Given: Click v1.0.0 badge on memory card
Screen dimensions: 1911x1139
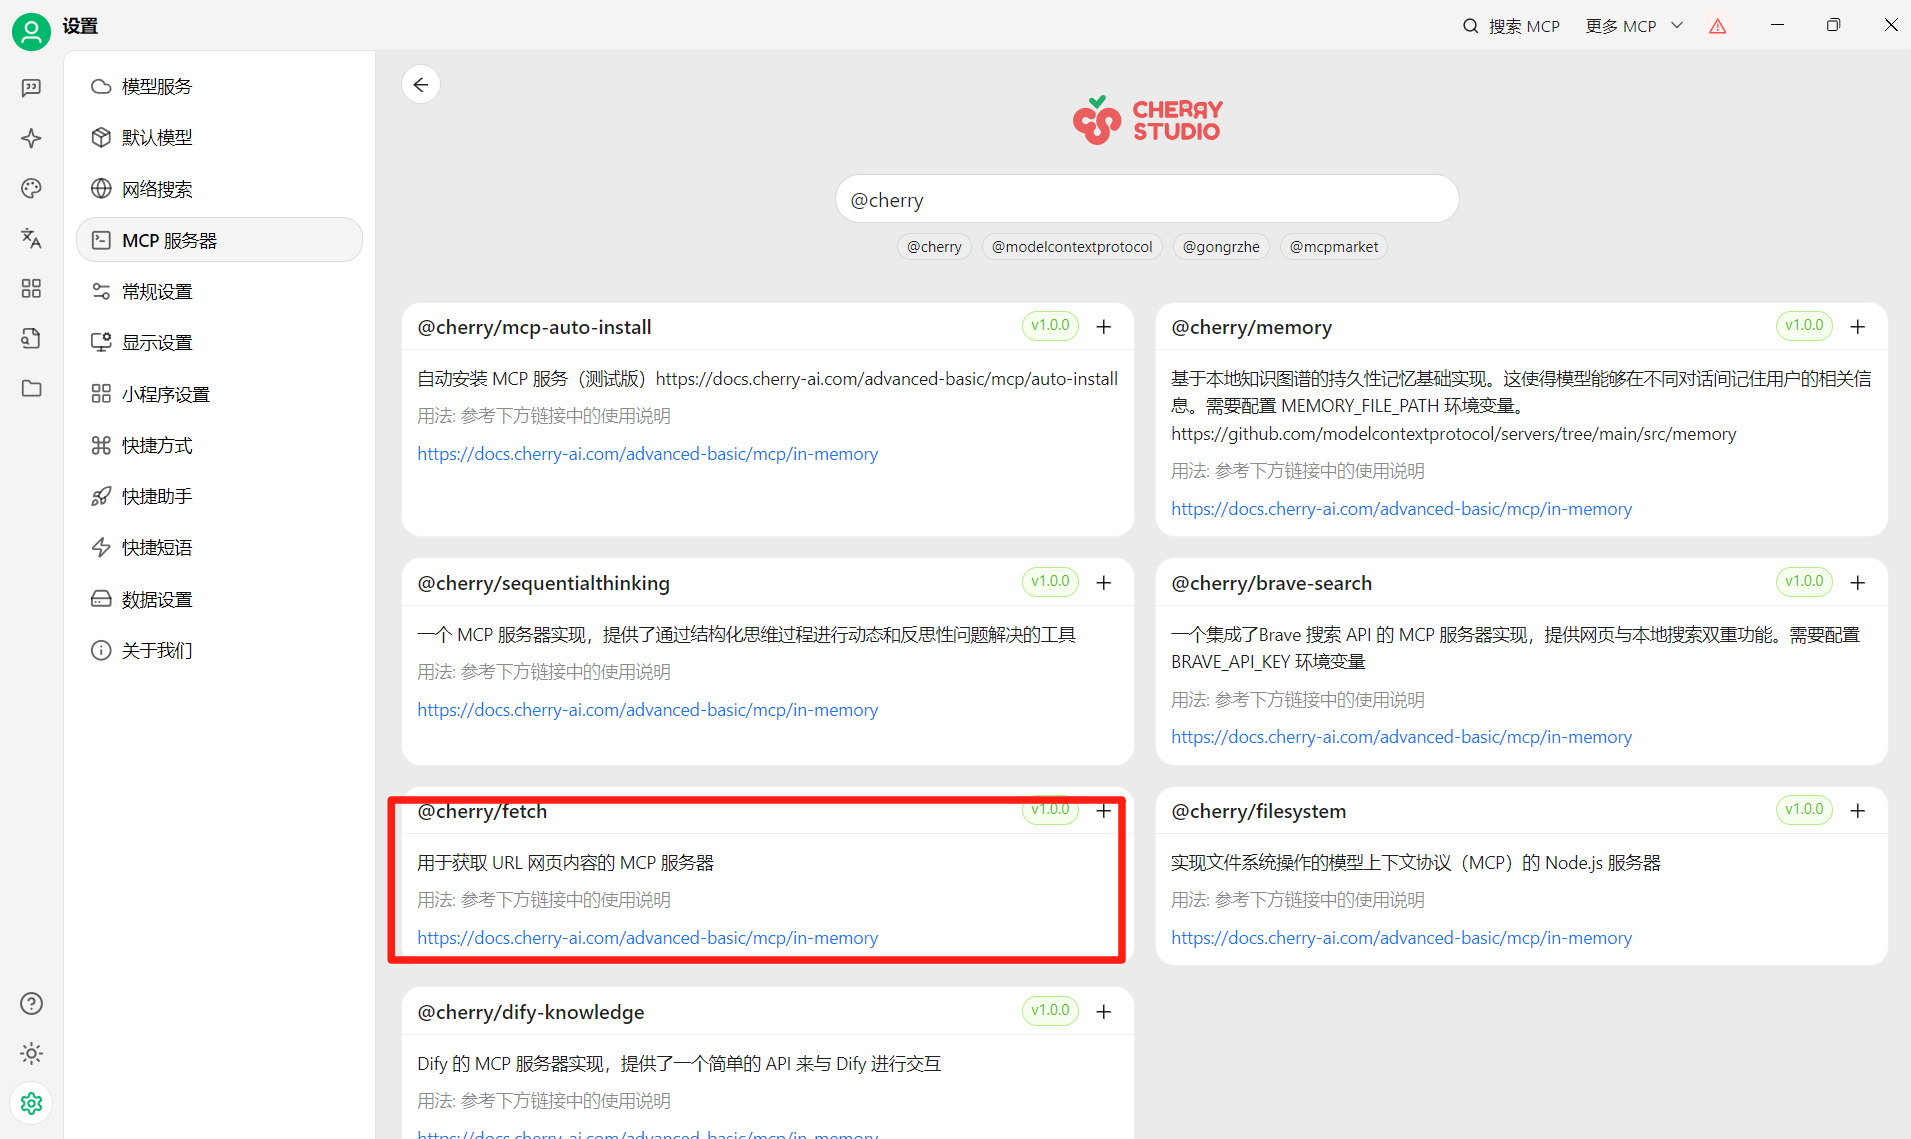Looking at the screenshot, I should (x=1804, y=326).
